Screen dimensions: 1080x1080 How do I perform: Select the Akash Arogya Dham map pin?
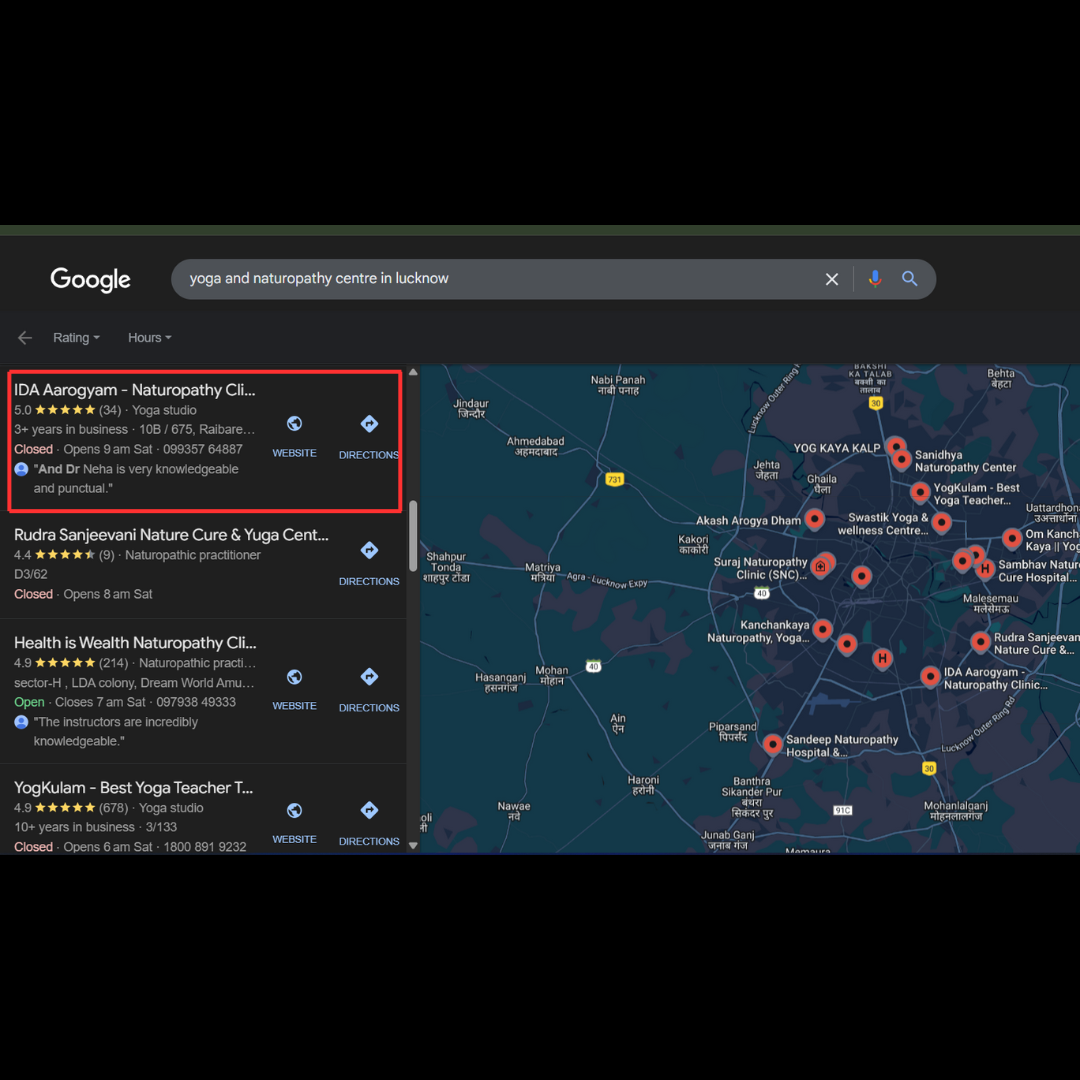815,518
